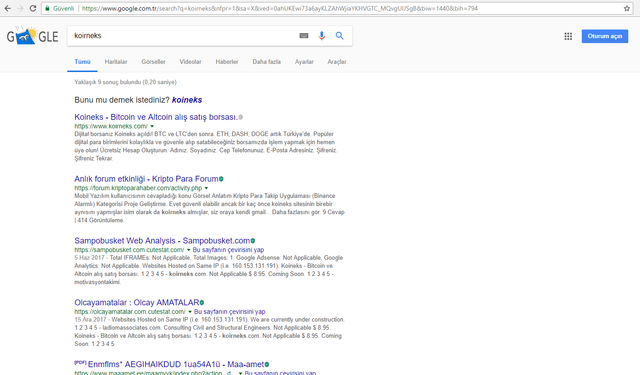Expand dropdown arrow next to koirneks.com URL
This screenshot has width=640, height=375.
(x=152, y=126)
